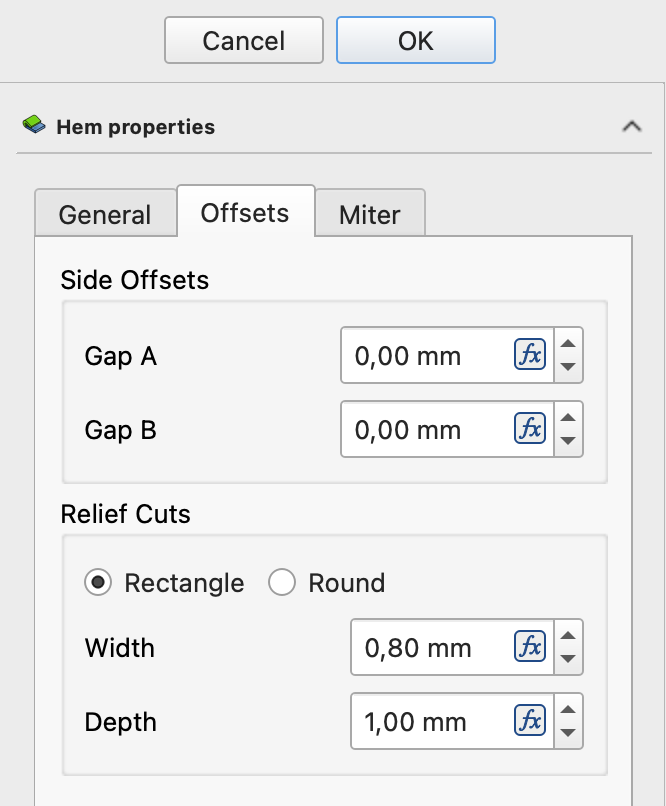
Task: Open expression editor for Width field
Action: 530,647
